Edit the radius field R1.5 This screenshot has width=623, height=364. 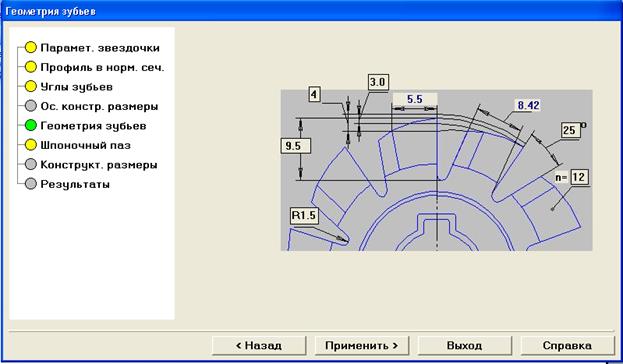tap(304, 215)
